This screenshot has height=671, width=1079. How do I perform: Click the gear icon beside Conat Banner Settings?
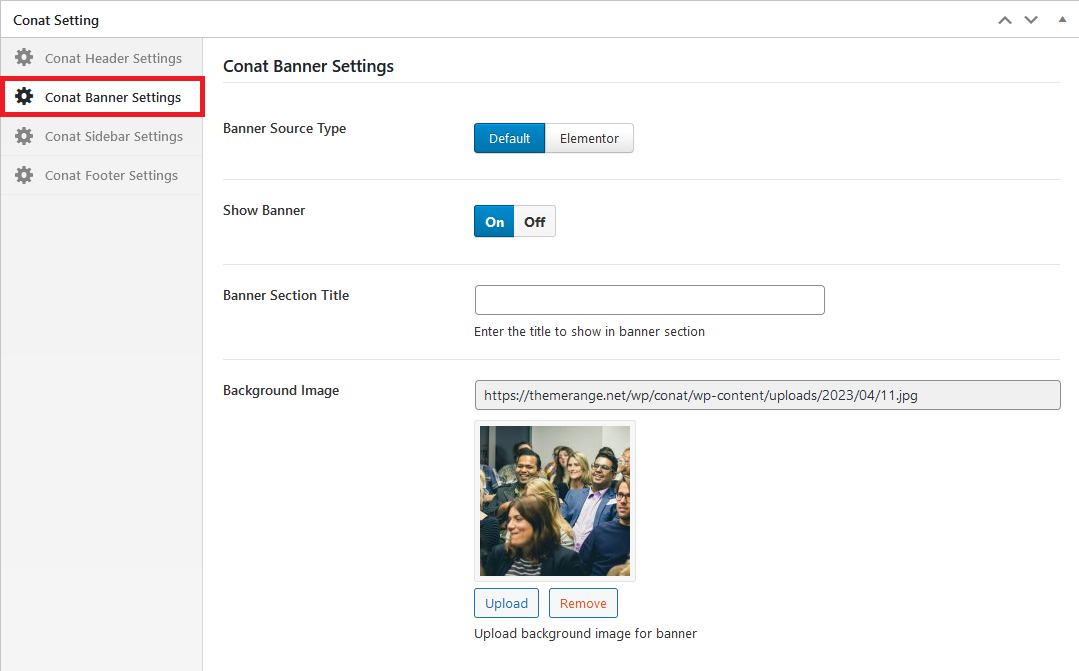tap(24, 97)
